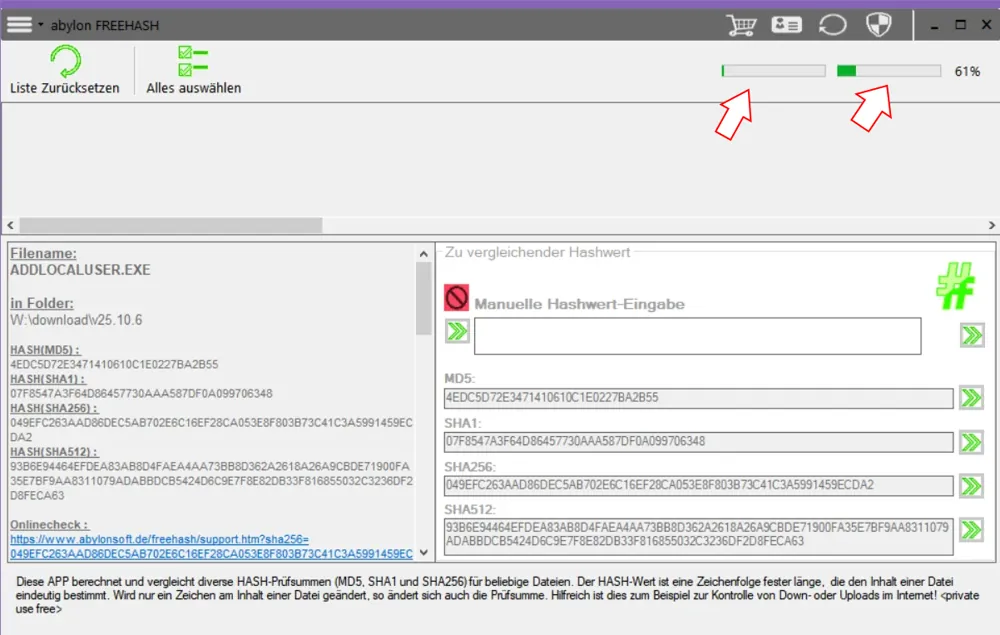Open the ID card registration icon
The width and height of the screenshot is (1000, 635).
(x=786, y=25)
